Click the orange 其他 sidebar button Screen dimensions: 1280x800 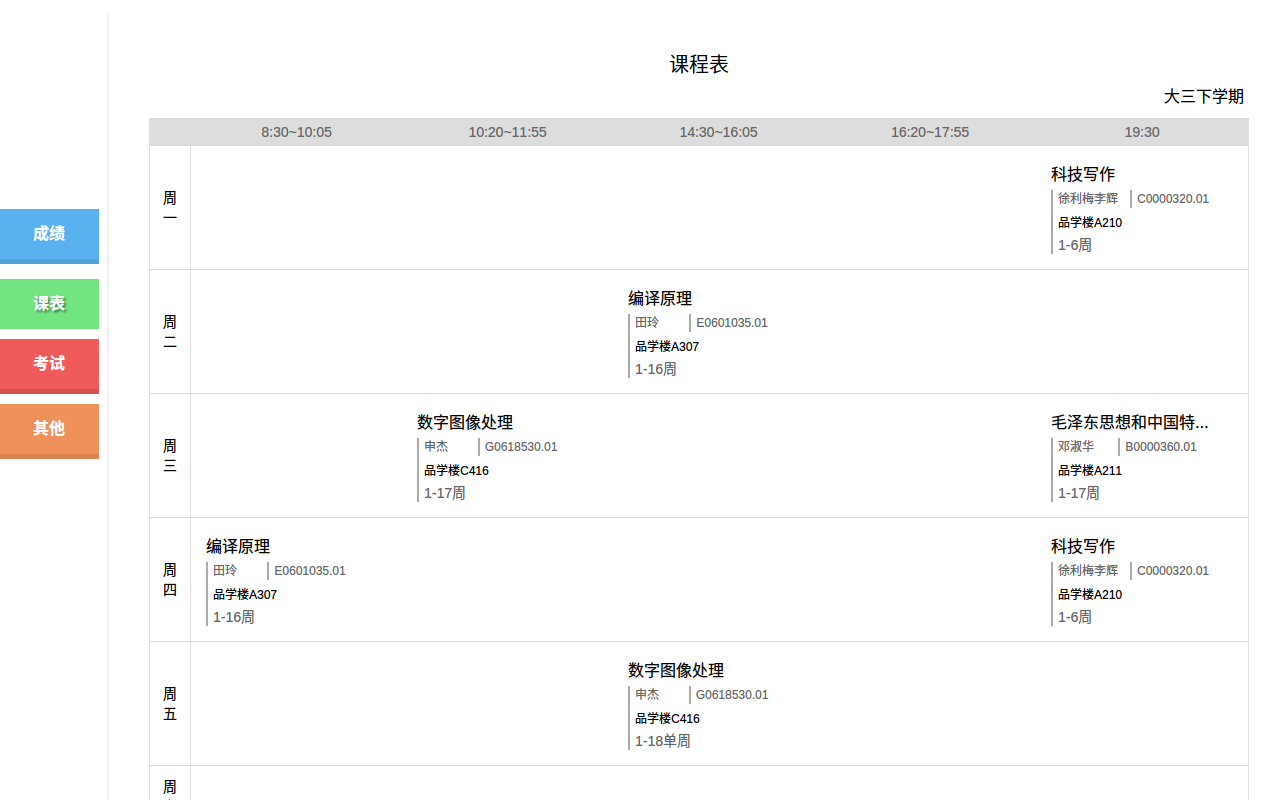tap(49, 430)
